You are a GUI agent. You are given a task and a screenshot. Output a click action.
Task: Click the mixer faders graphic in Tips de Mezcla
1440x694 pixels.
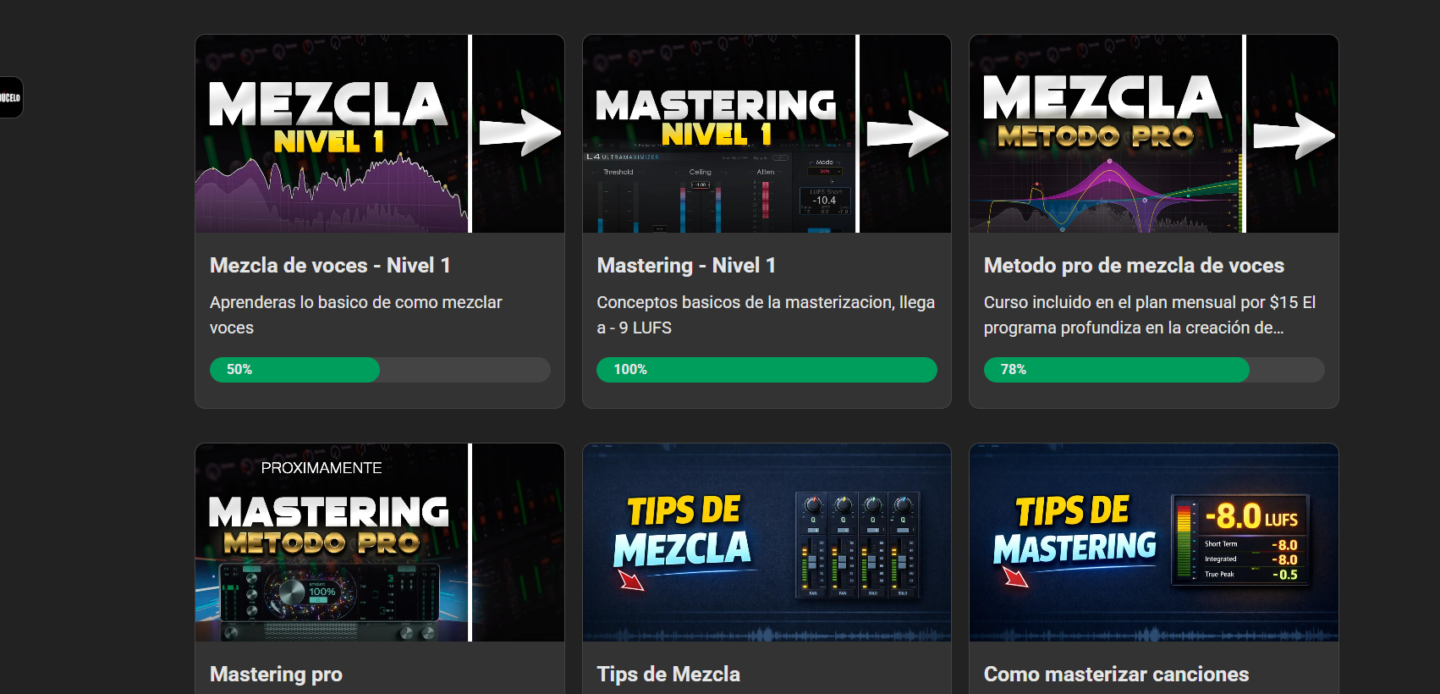click(858, 545)
